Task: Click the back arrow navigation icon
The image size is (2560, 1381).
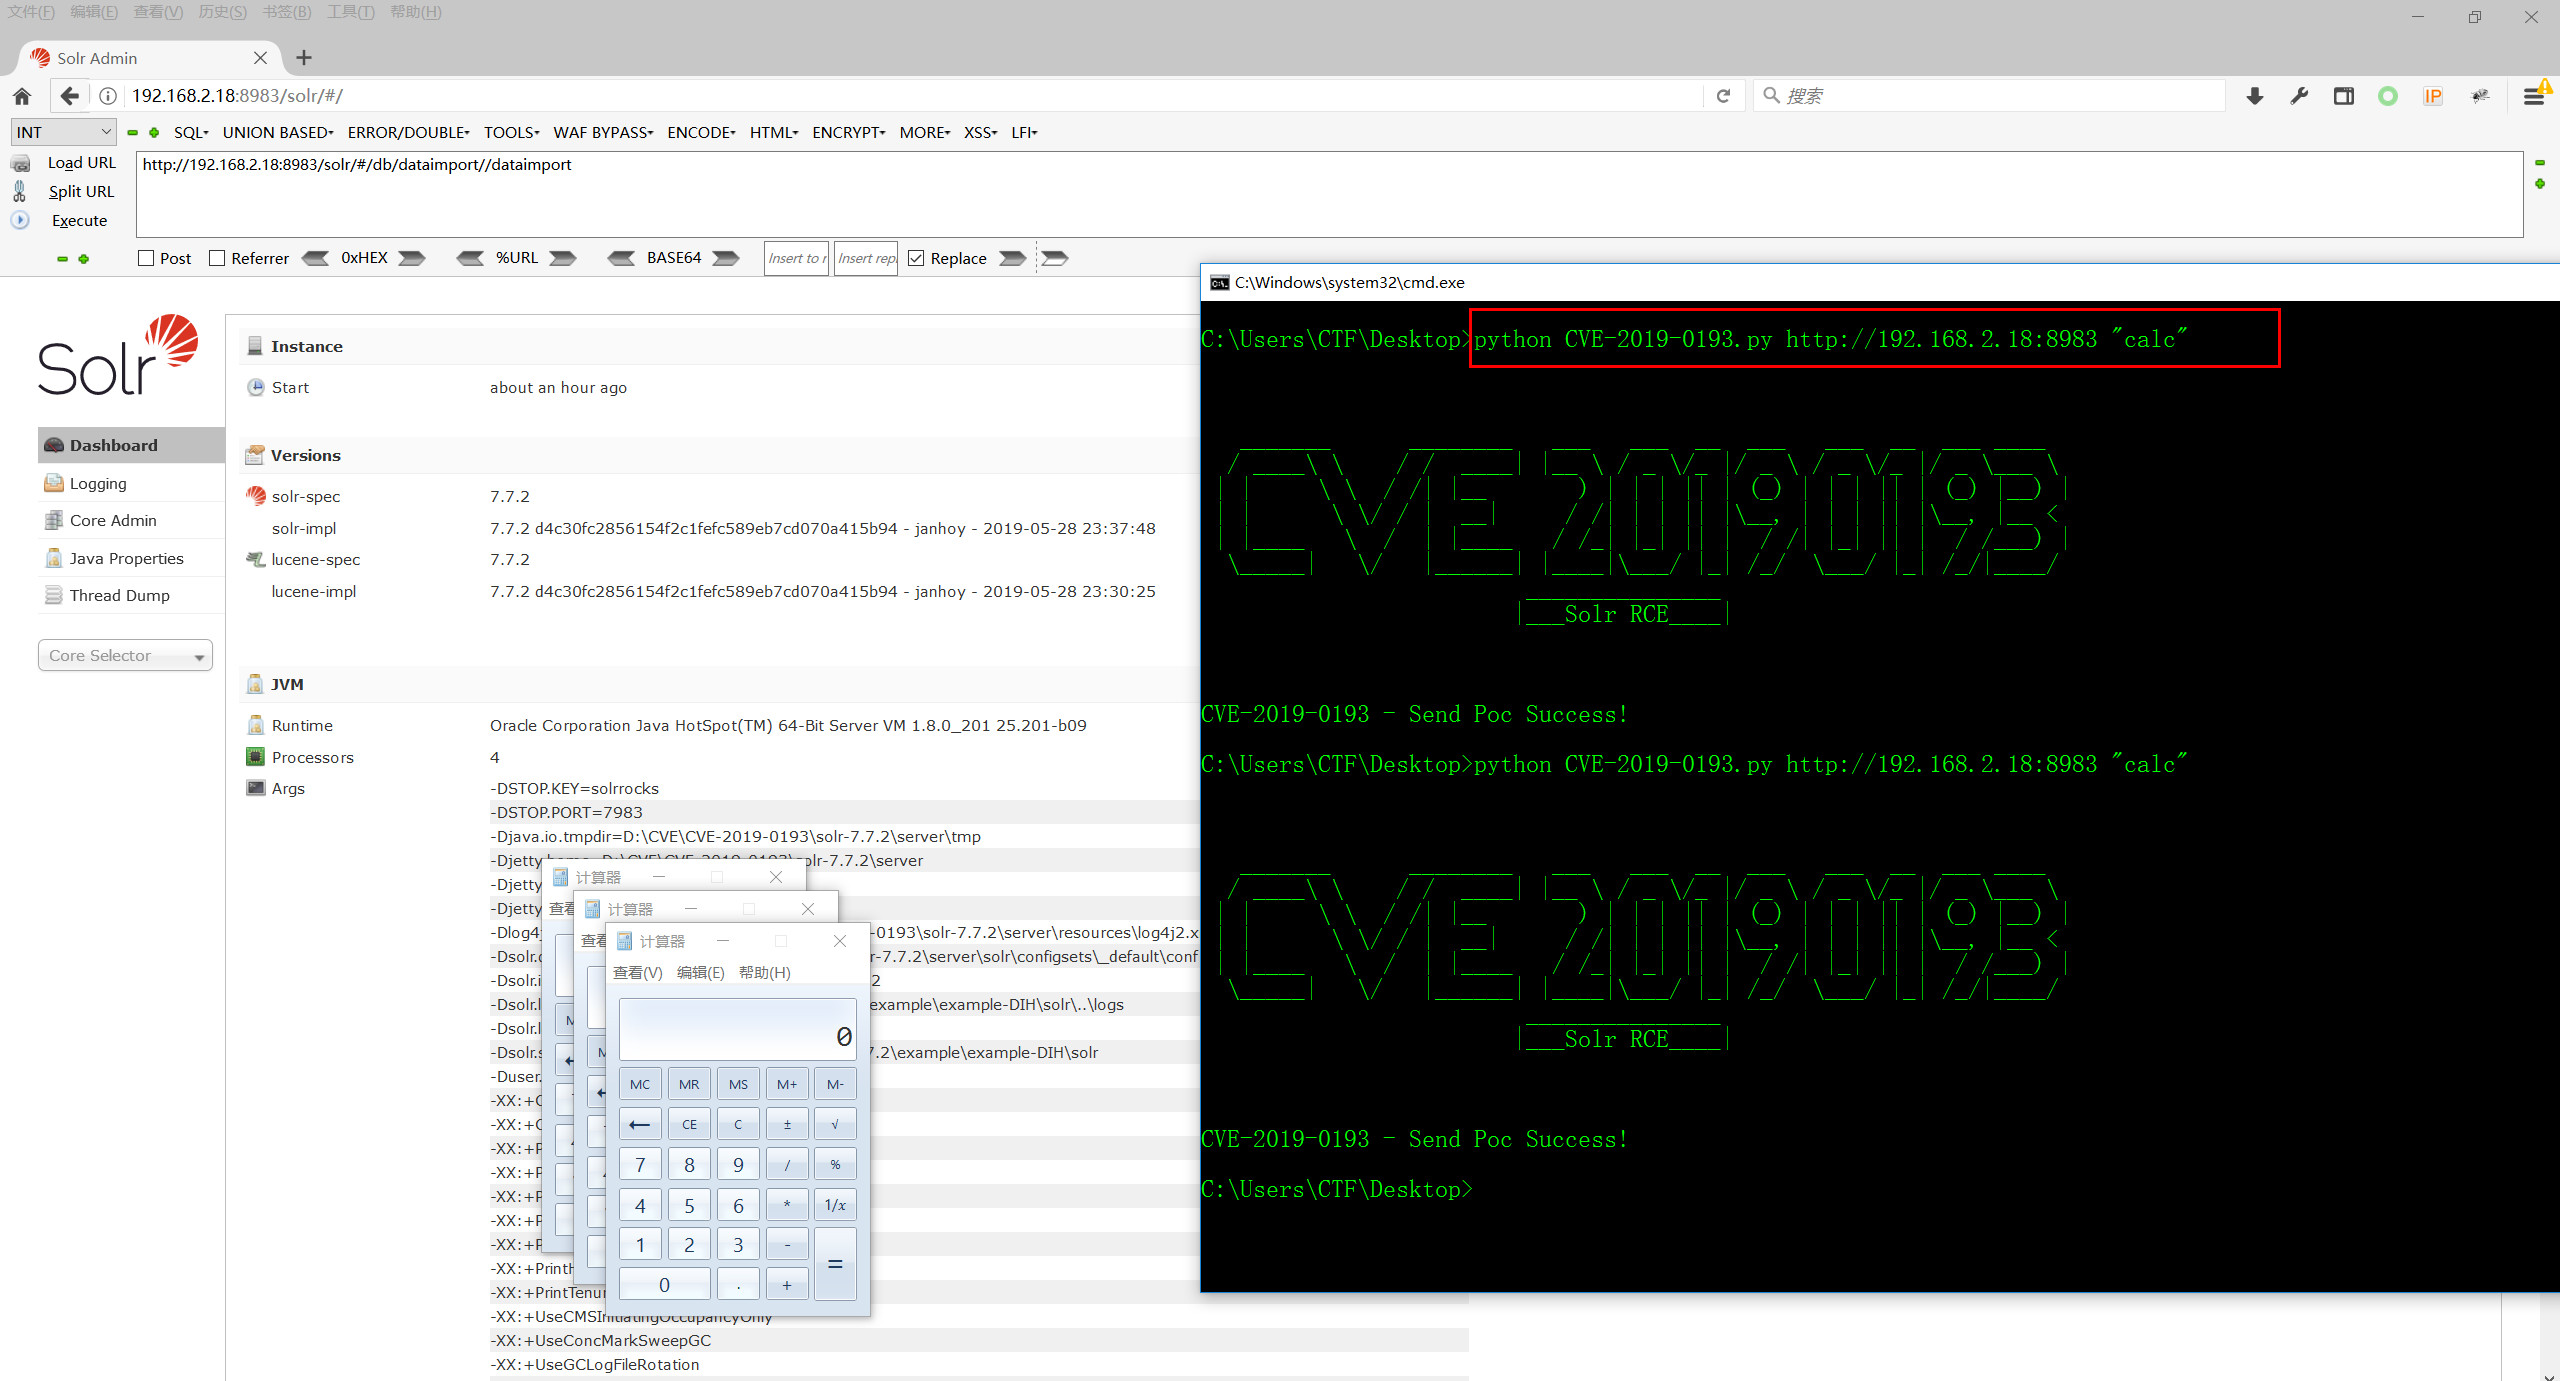Action: (x=69, y=96)
